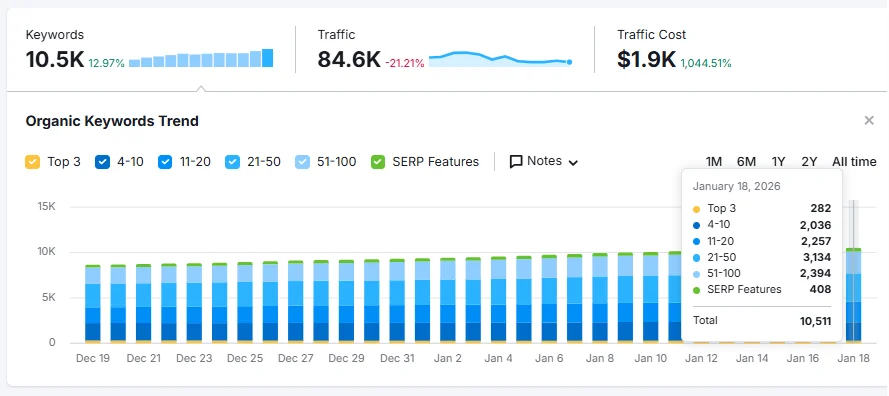This screenshot has width=889, height=396.
Task: Close the Organic Keywords Trend panel
Action: [x=869, y=120]
